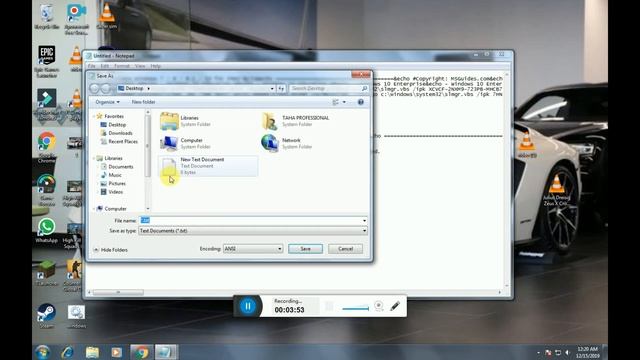Click Notepad horizontal scrollbar thumb
This screenshot has height=360, width=640.
(x=118, y=292)
